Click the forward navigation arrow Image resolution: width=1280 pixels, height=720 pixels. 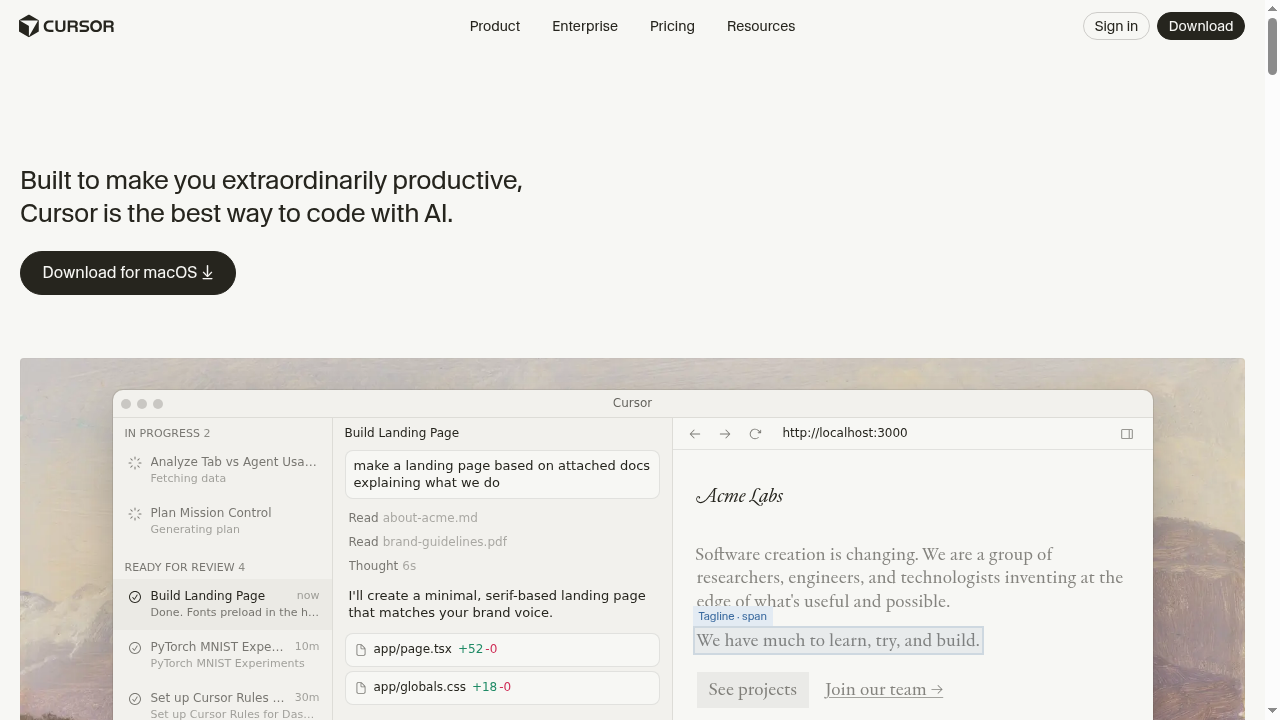click(724, 433)
